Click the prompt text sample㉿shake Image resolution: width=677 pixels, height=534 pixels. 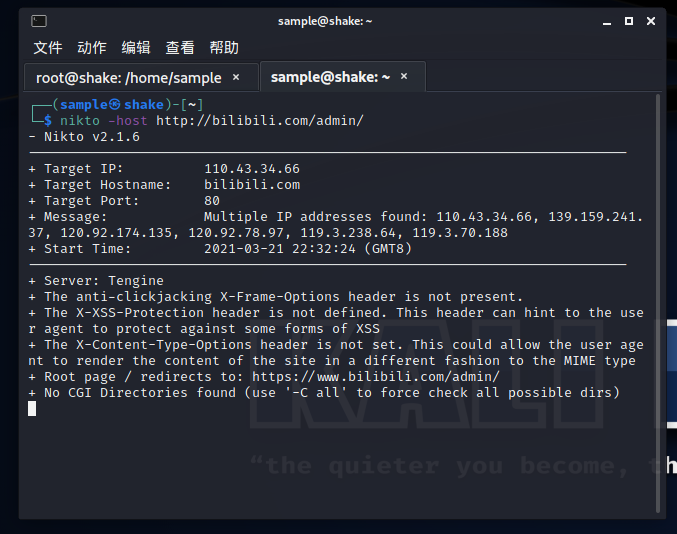click(x=112, y=104)
